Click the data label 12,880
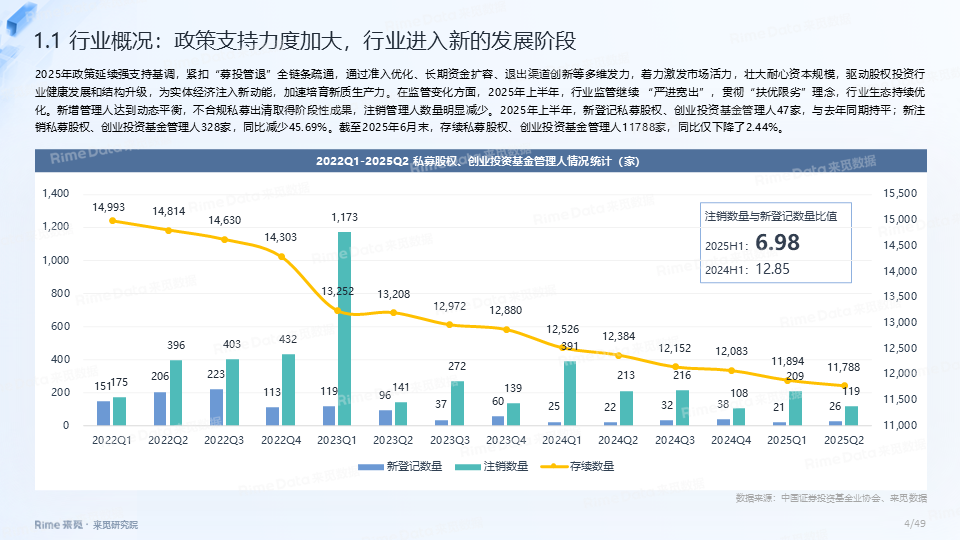 coord(506,310)
